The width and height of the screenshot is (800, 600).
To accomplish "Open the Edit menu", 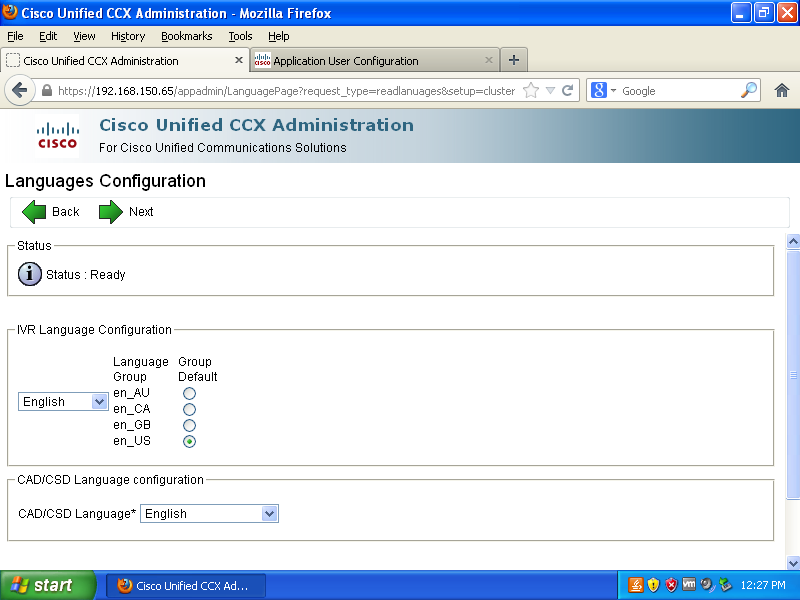I will coord(48,36).
